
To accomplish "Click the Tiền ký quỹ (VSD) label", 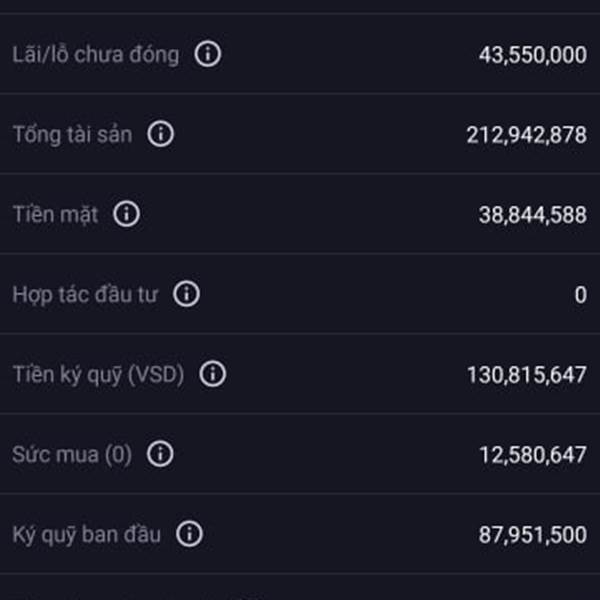I will [98, 375].
